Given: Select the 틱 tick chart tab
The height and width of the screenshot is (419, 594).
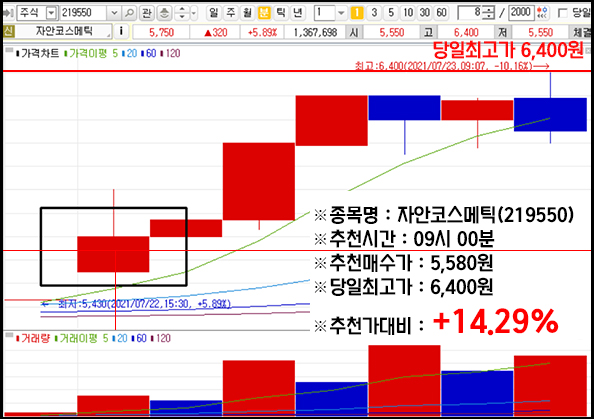Looking at the screenshot, I should coord(281,13).
